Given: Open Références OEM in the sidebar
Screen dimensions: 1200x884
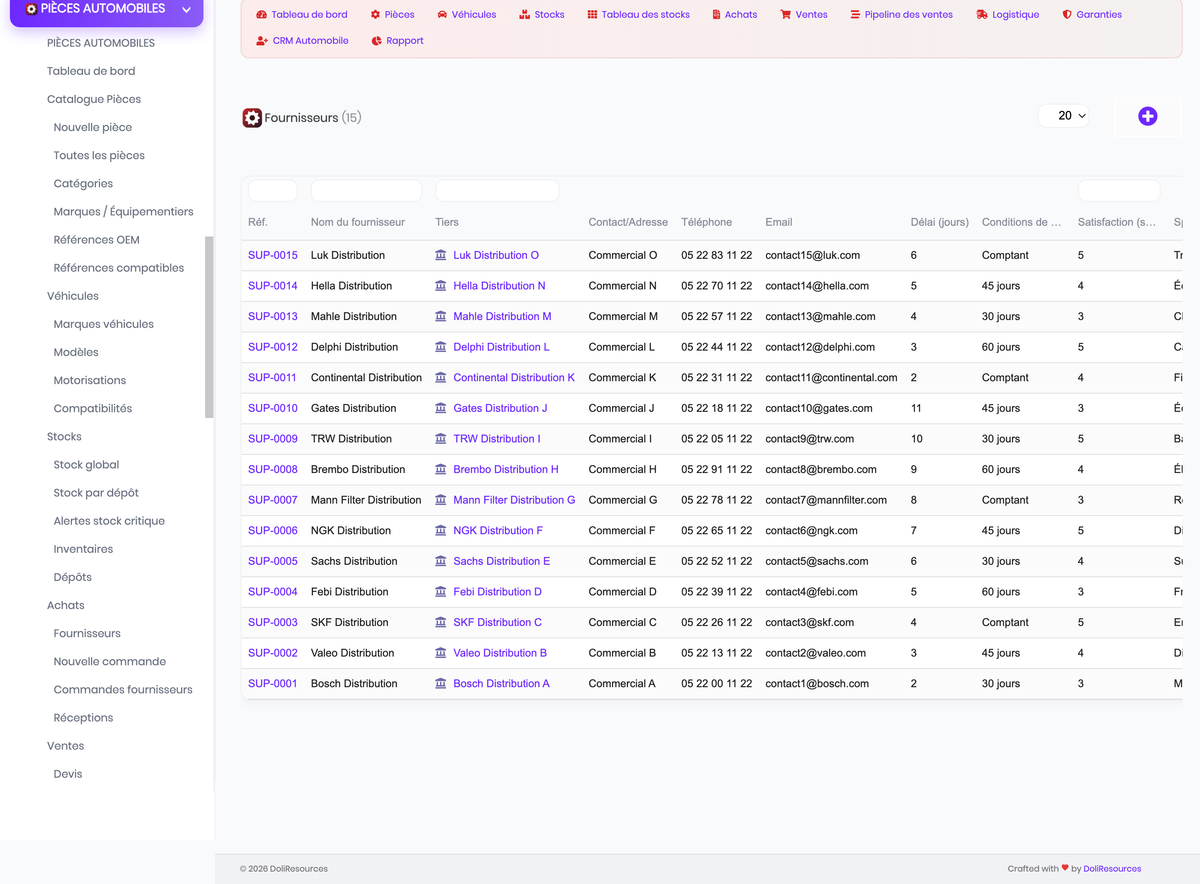Looking at the screenshot, I should [x=97, y=240].
